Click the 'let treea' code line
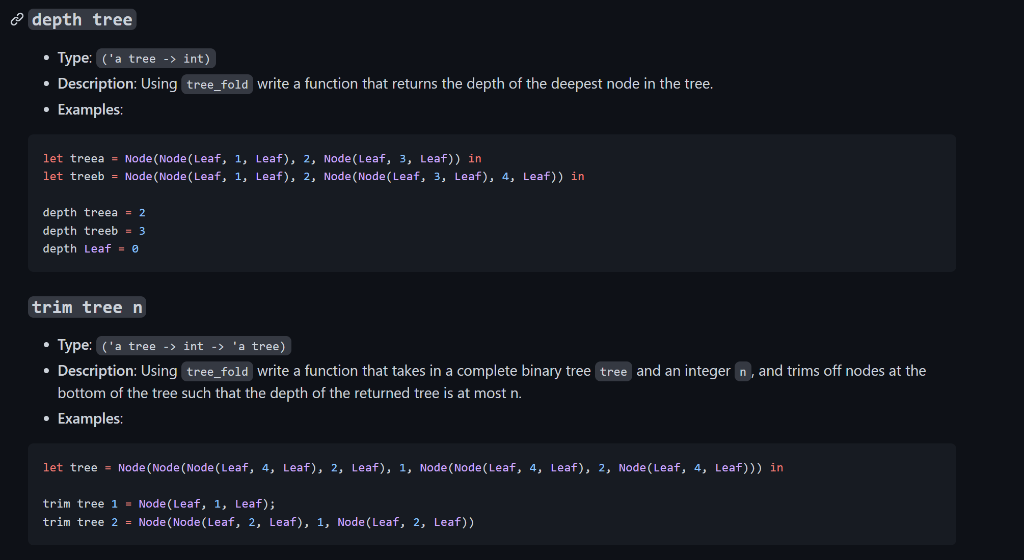 click(x=262, y=159)
